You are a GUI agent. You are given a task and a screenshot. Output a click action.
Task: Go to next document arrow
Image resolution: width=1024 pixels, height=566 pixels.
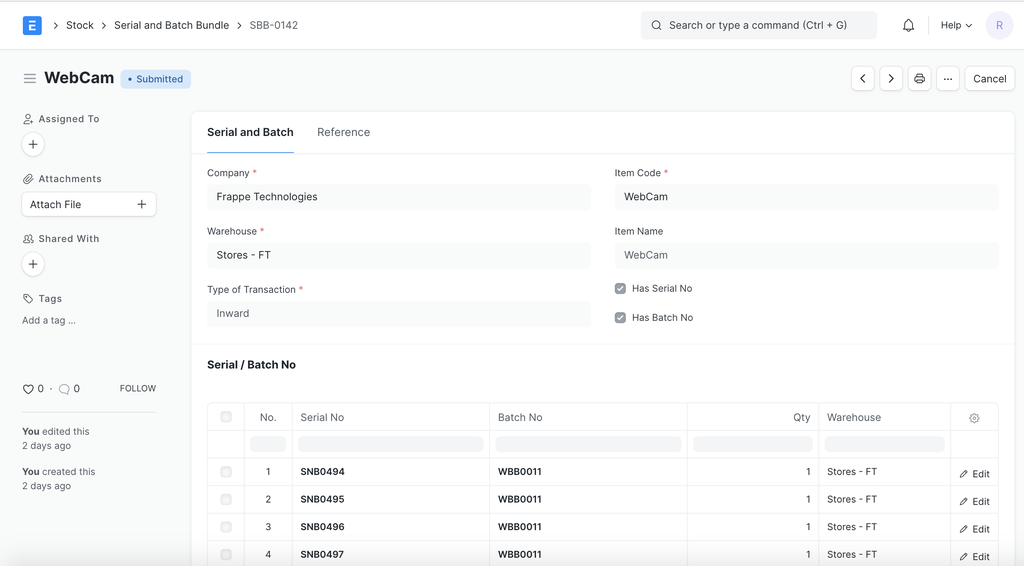click(x=891, y=78)
